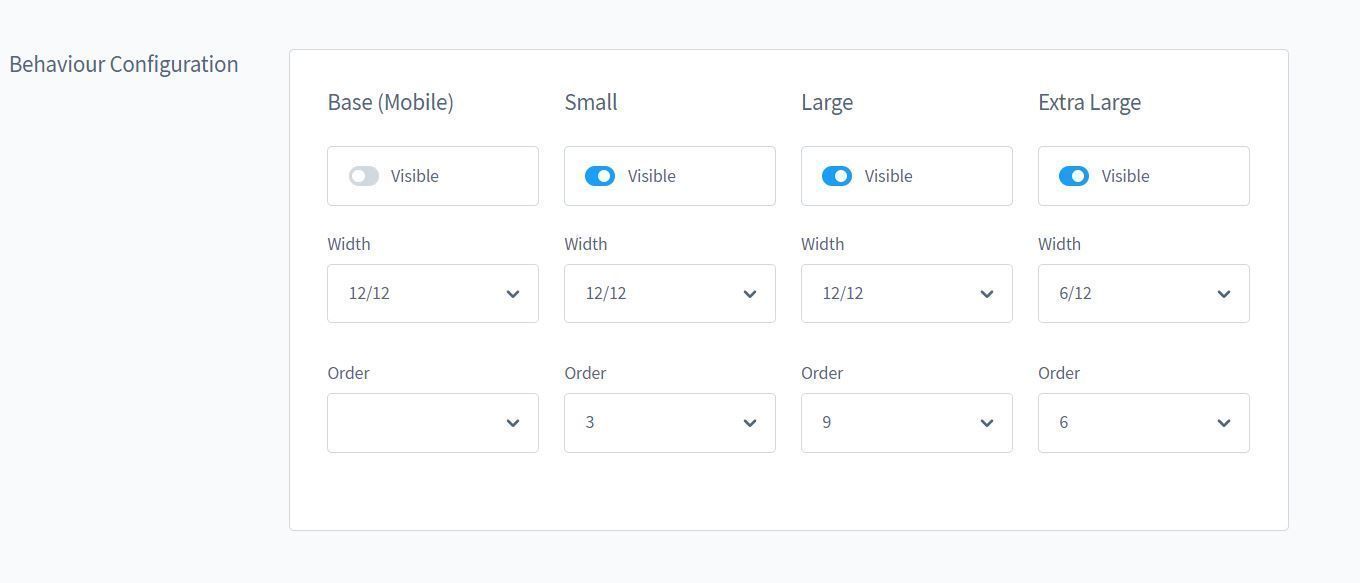Viewport: 1360px width, 583px height.
Task: Toggle Extra Large visibility switch
Action: click(1074, 176)
